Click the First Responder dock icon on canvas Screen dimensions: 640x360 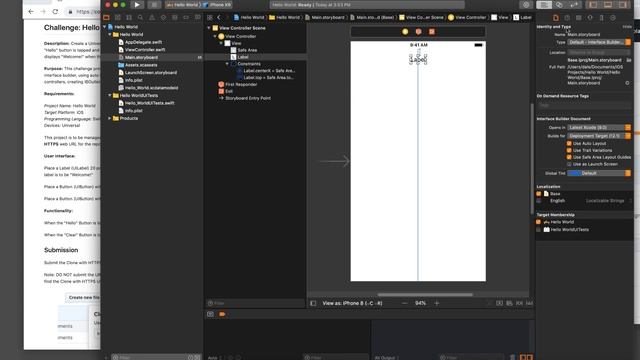click(x=418, y=31)
